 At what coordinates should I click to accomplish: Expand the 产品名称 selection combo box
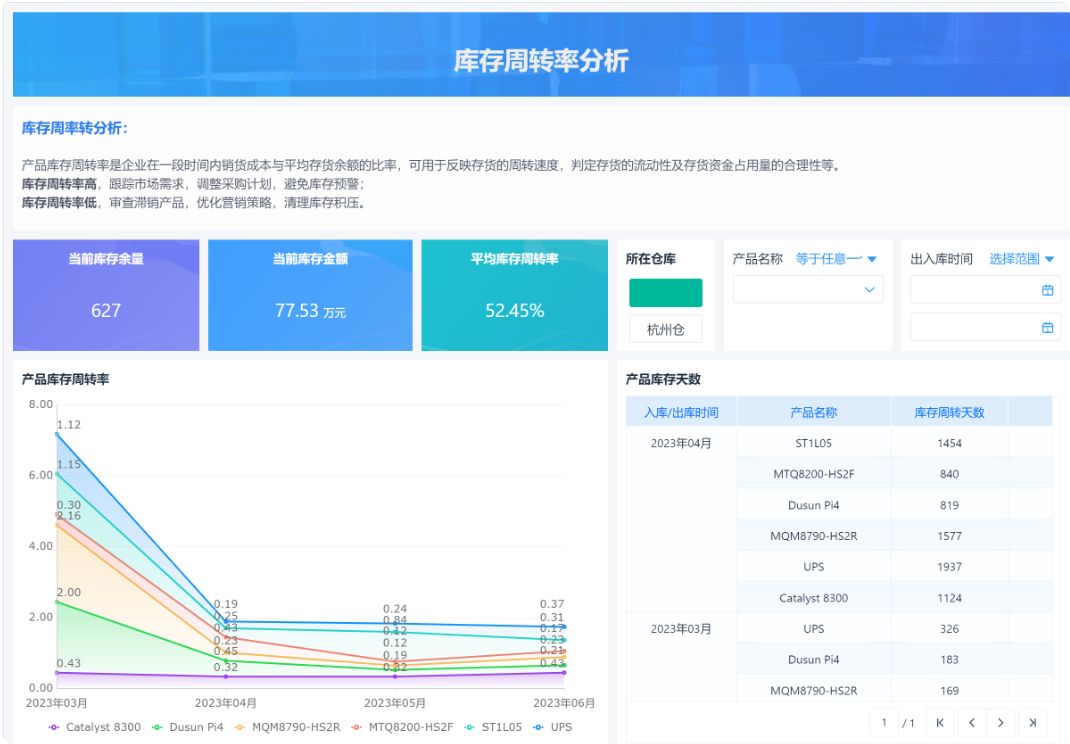[x=808, y=289]
